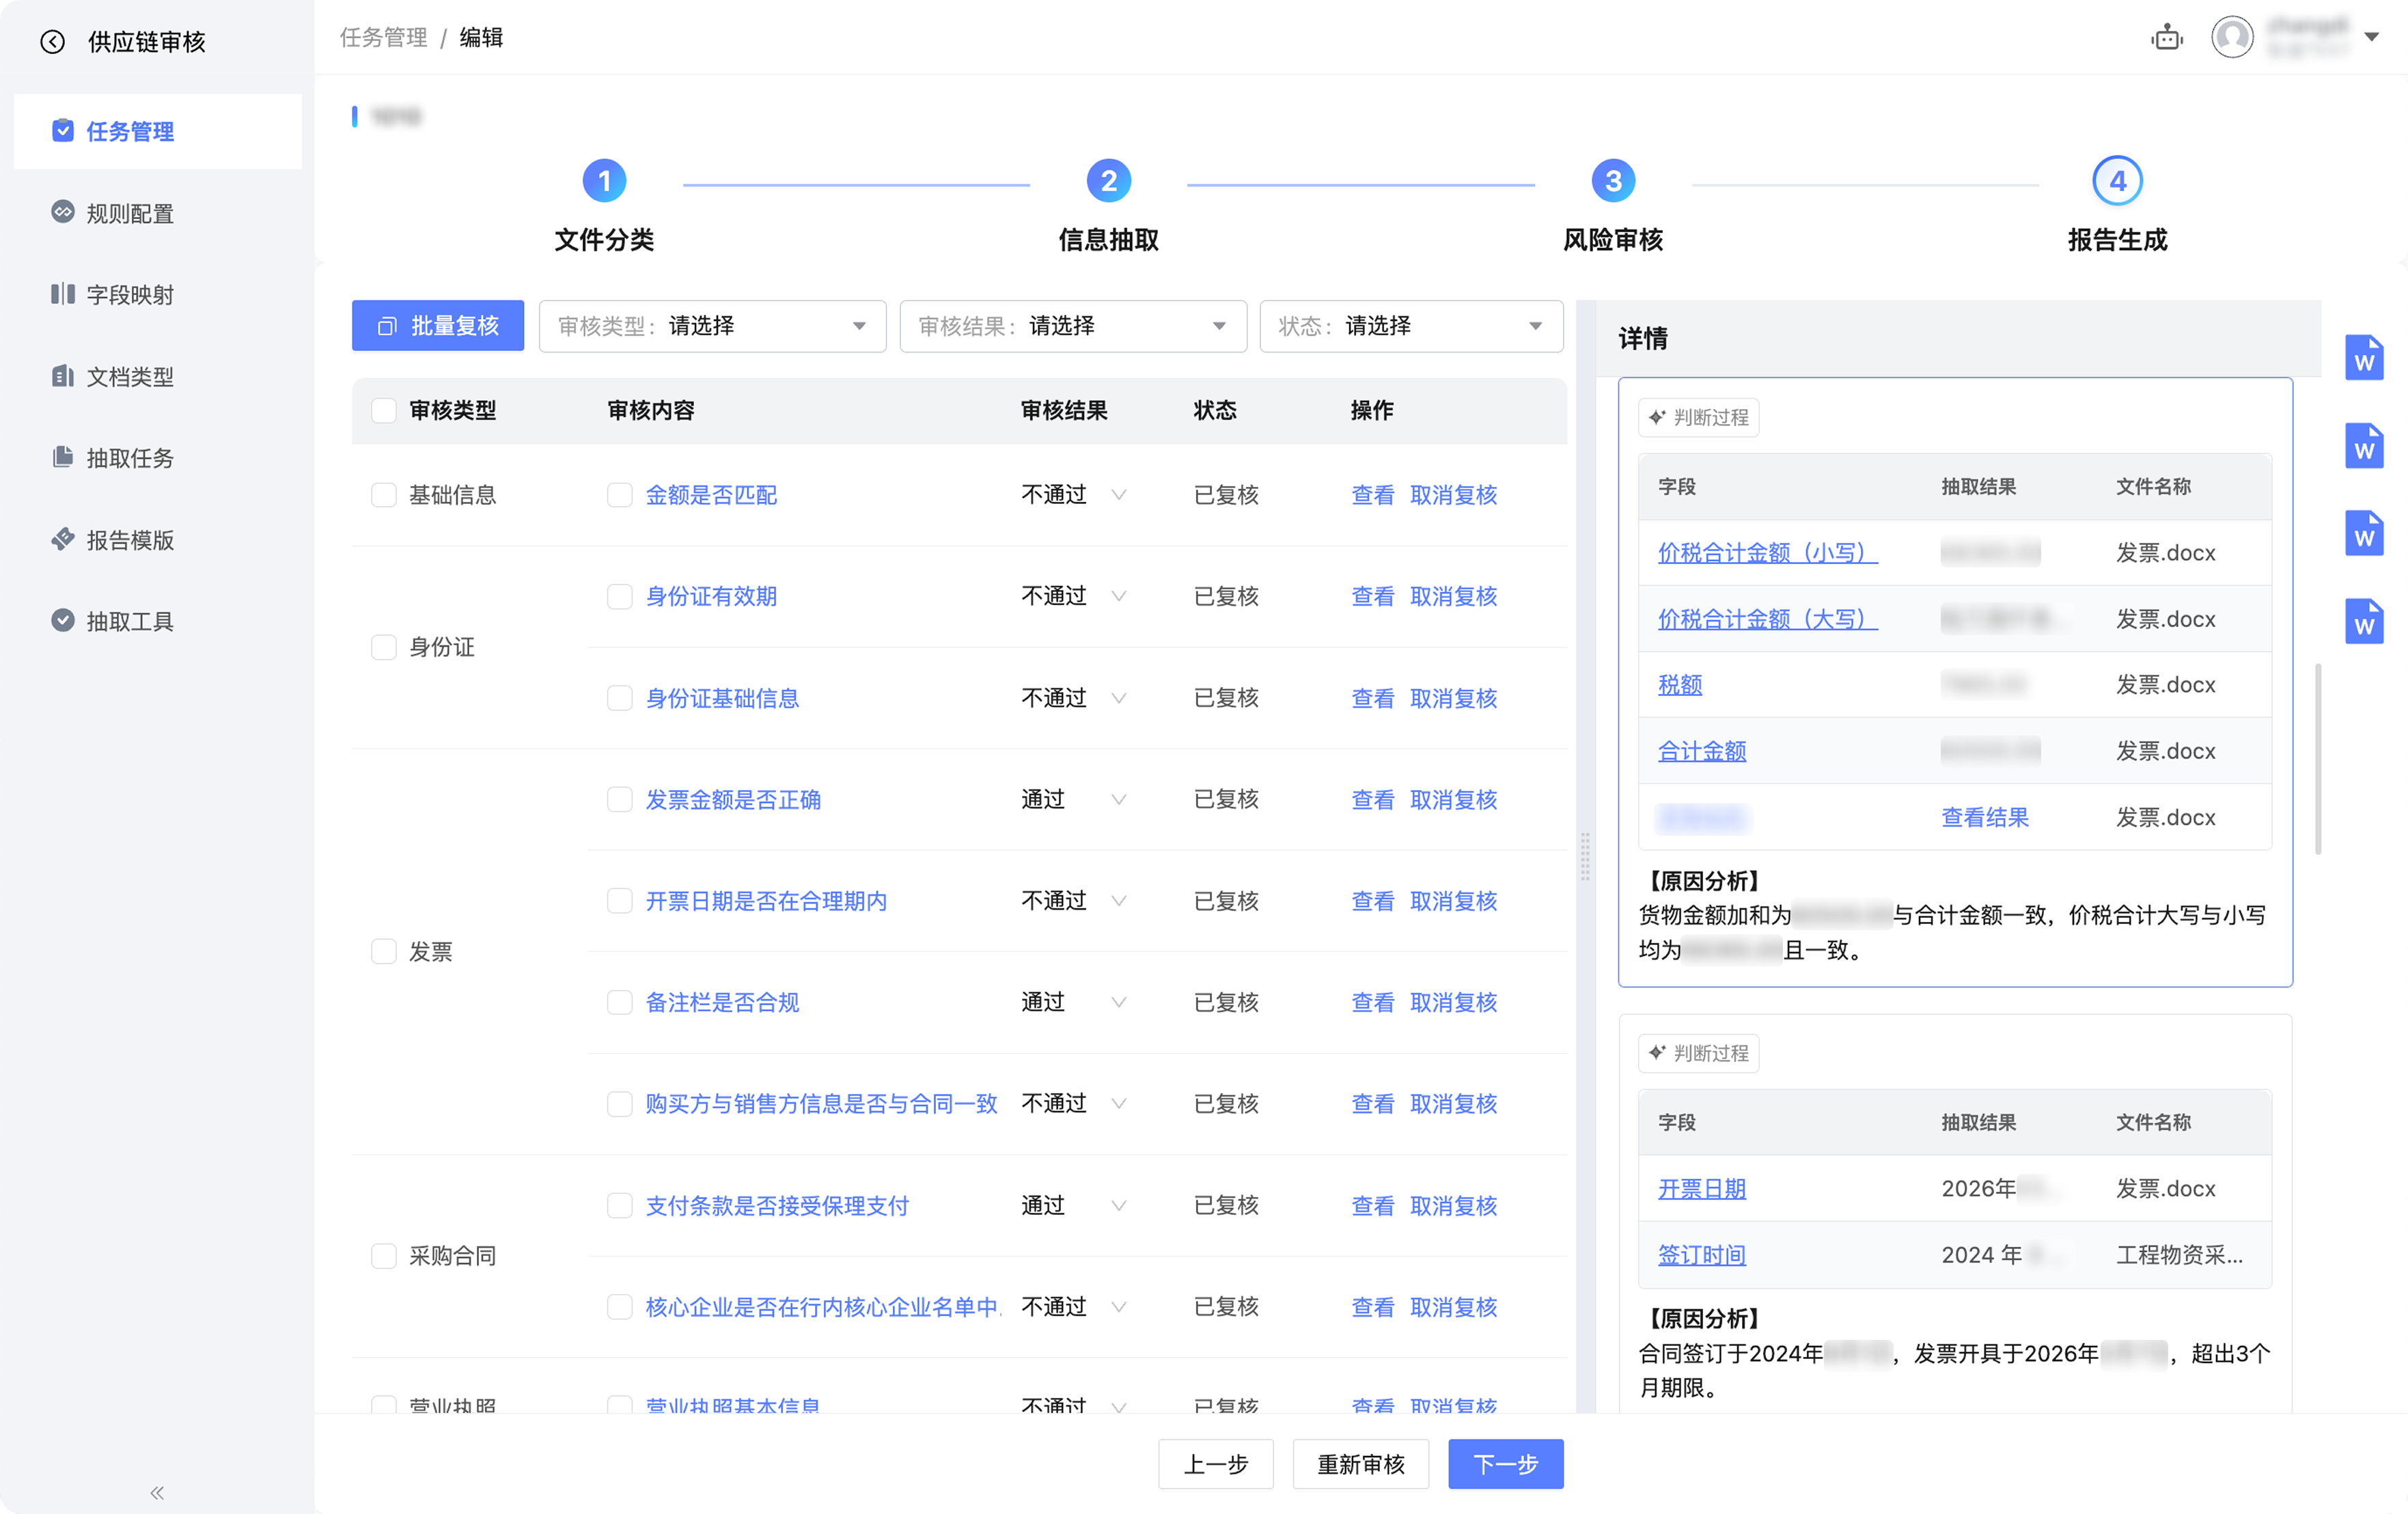
Task: Open the robot assistant icon
Action: 2167,38
